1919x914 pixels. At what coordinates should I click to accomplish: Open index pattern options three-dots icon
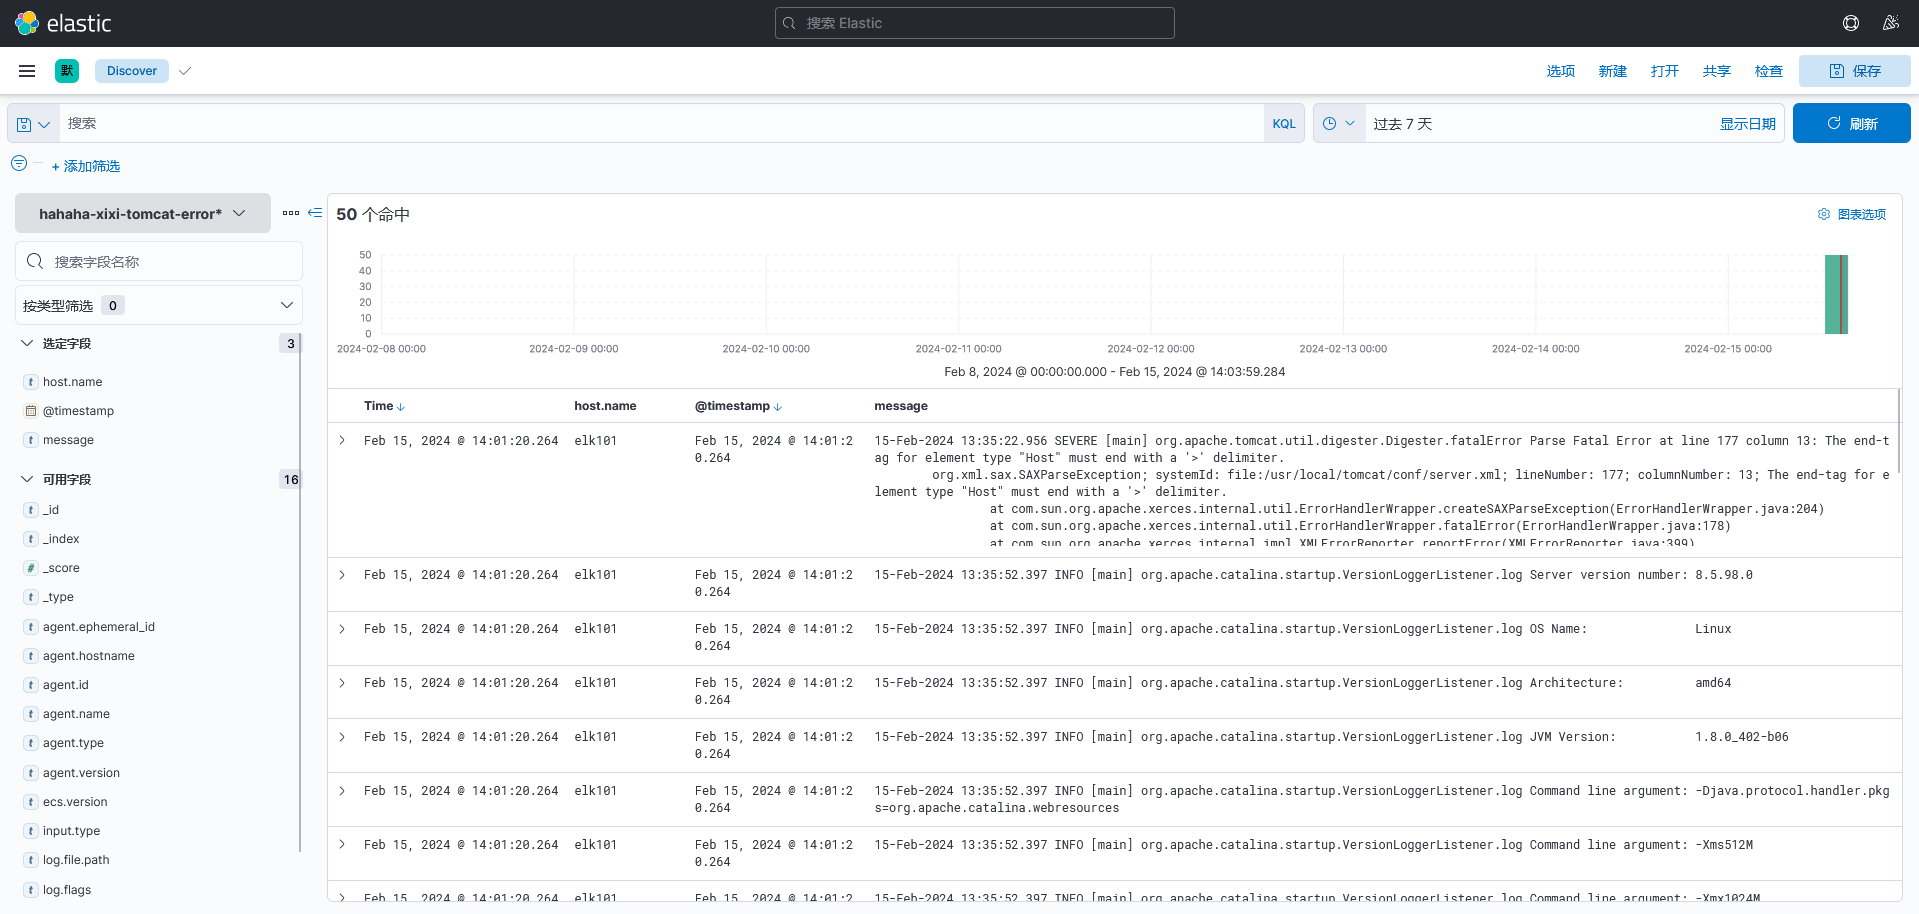pyautogui.click(x=291, y=213)
